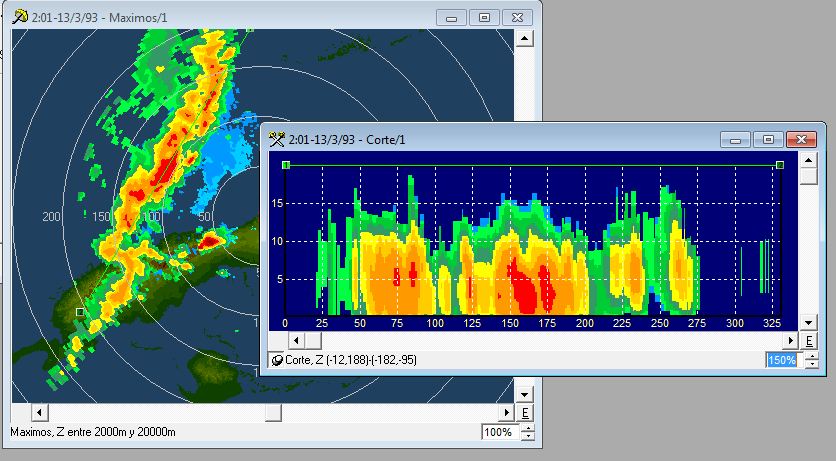Click the 10 height axis label in Corte

click(277, 241)
